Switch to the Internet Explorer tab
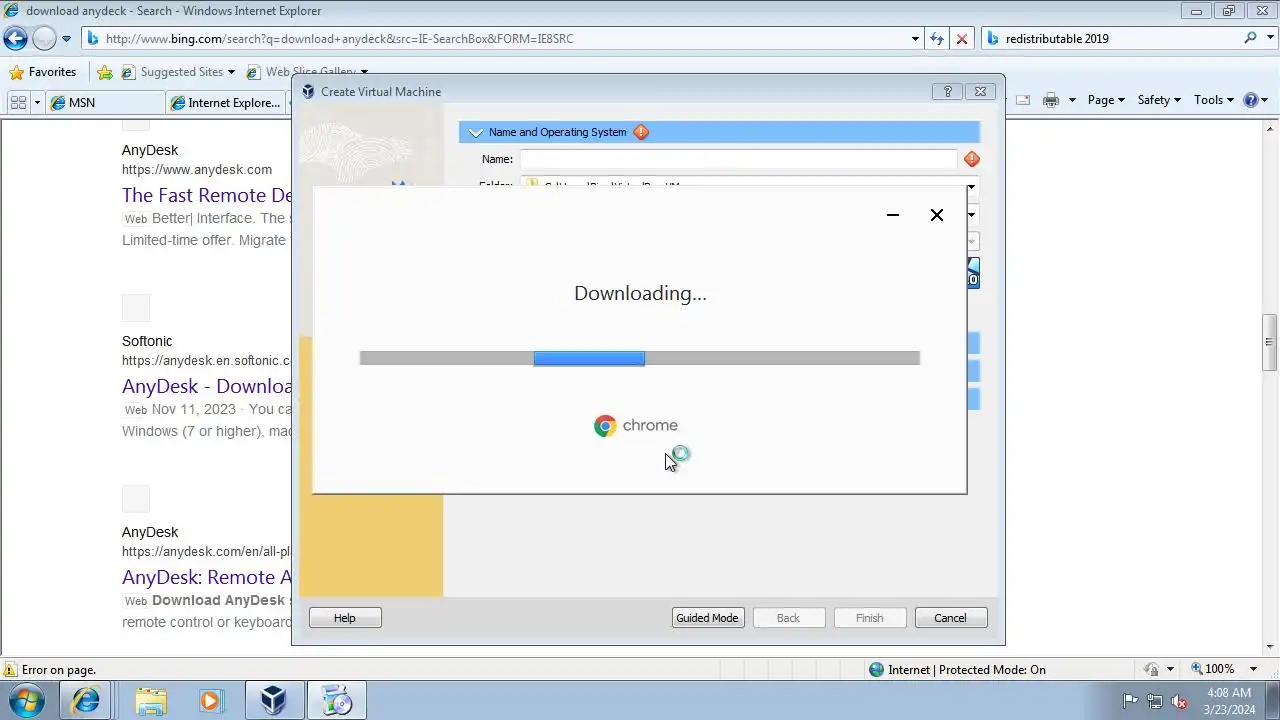The image size is (1280, 720). [x=227, y=102]
